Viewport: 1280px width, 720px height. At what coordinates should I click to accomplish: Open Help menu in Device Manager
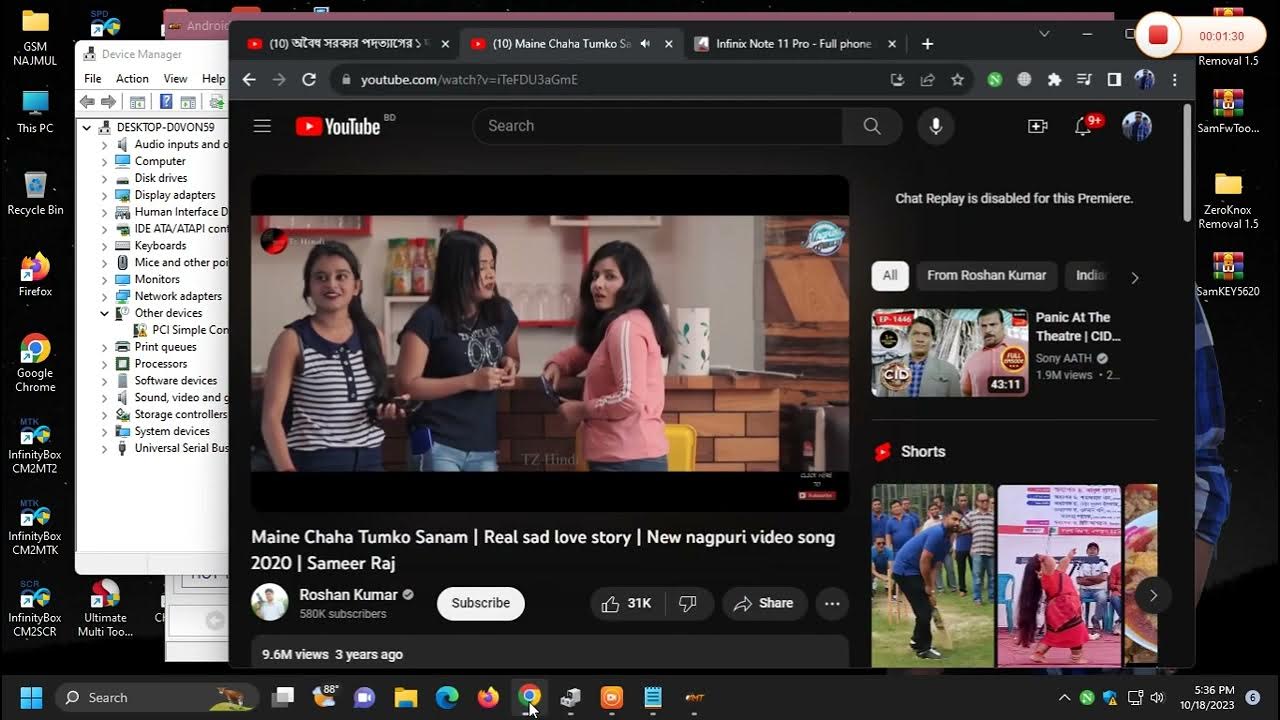(213, 78)
